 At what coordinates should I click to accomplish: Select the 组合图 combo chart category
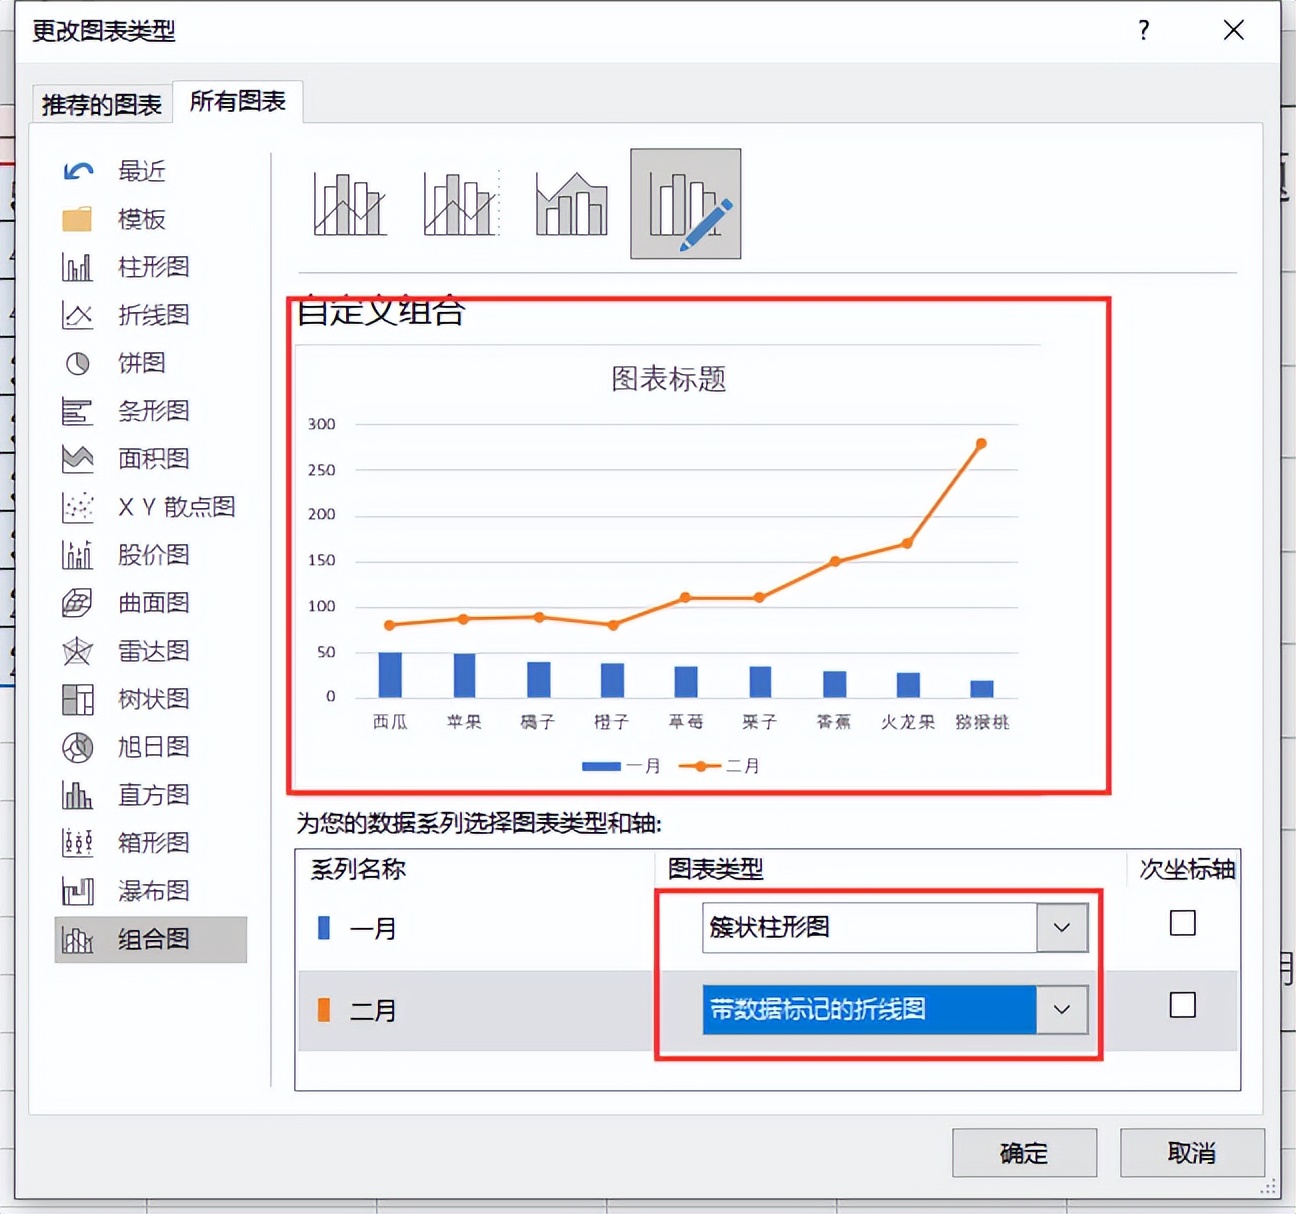tap(151, 939)
